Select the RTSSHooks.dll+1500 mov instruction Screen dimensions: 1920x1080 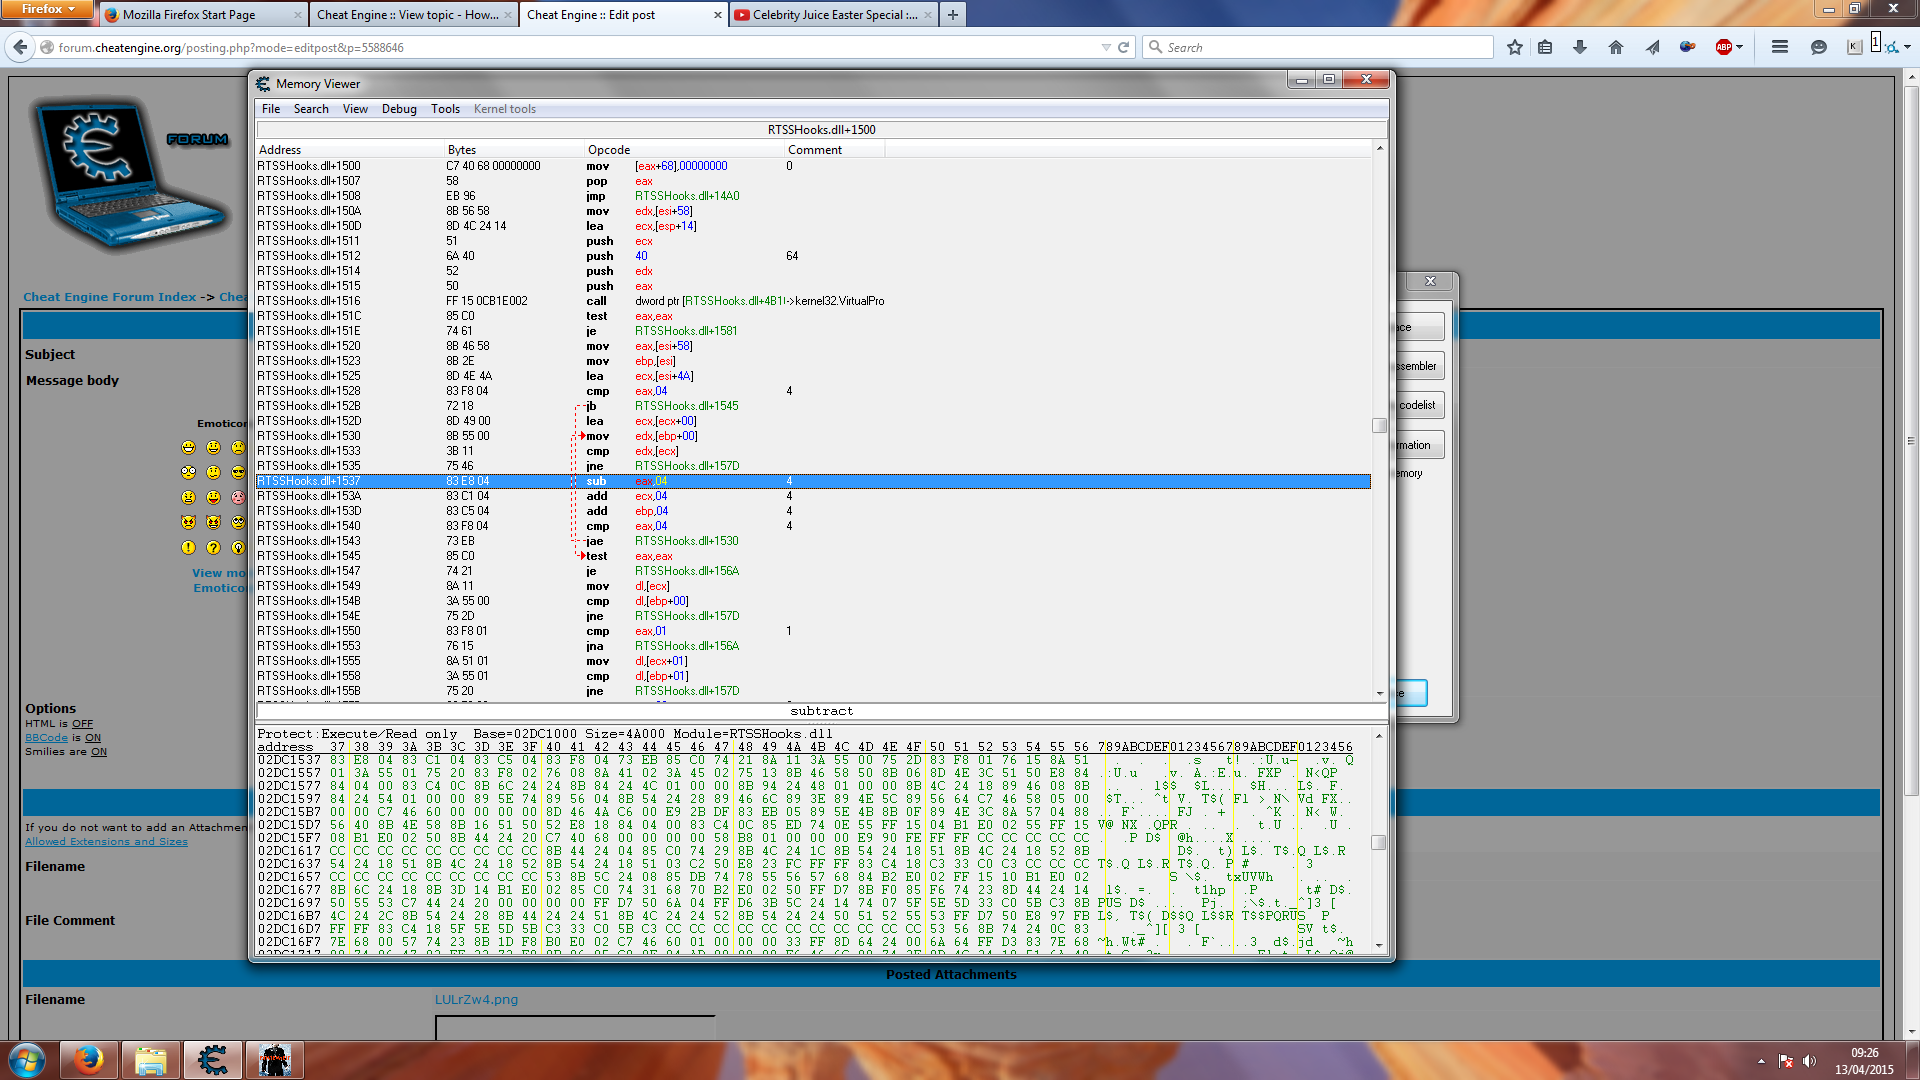pyautogui.click(x=813, y=166)
